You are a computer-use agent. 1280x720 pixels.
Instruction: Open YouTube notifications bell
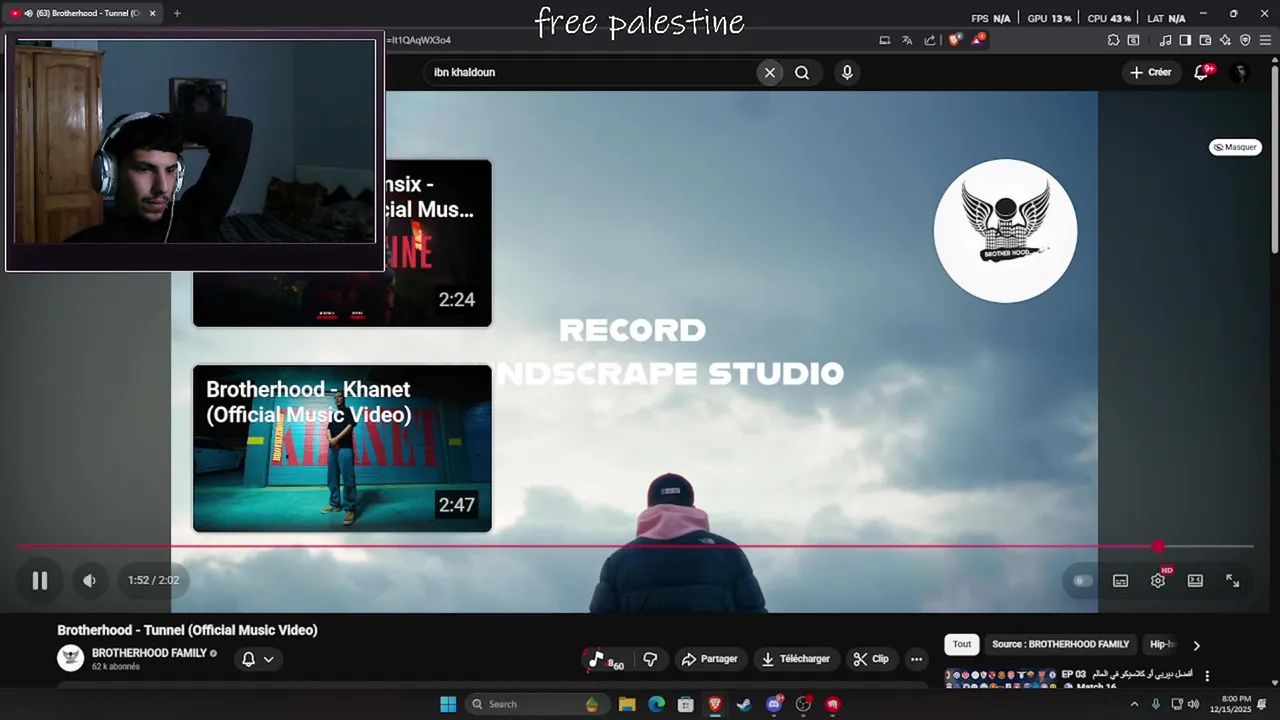click(x=1201, y=72)
